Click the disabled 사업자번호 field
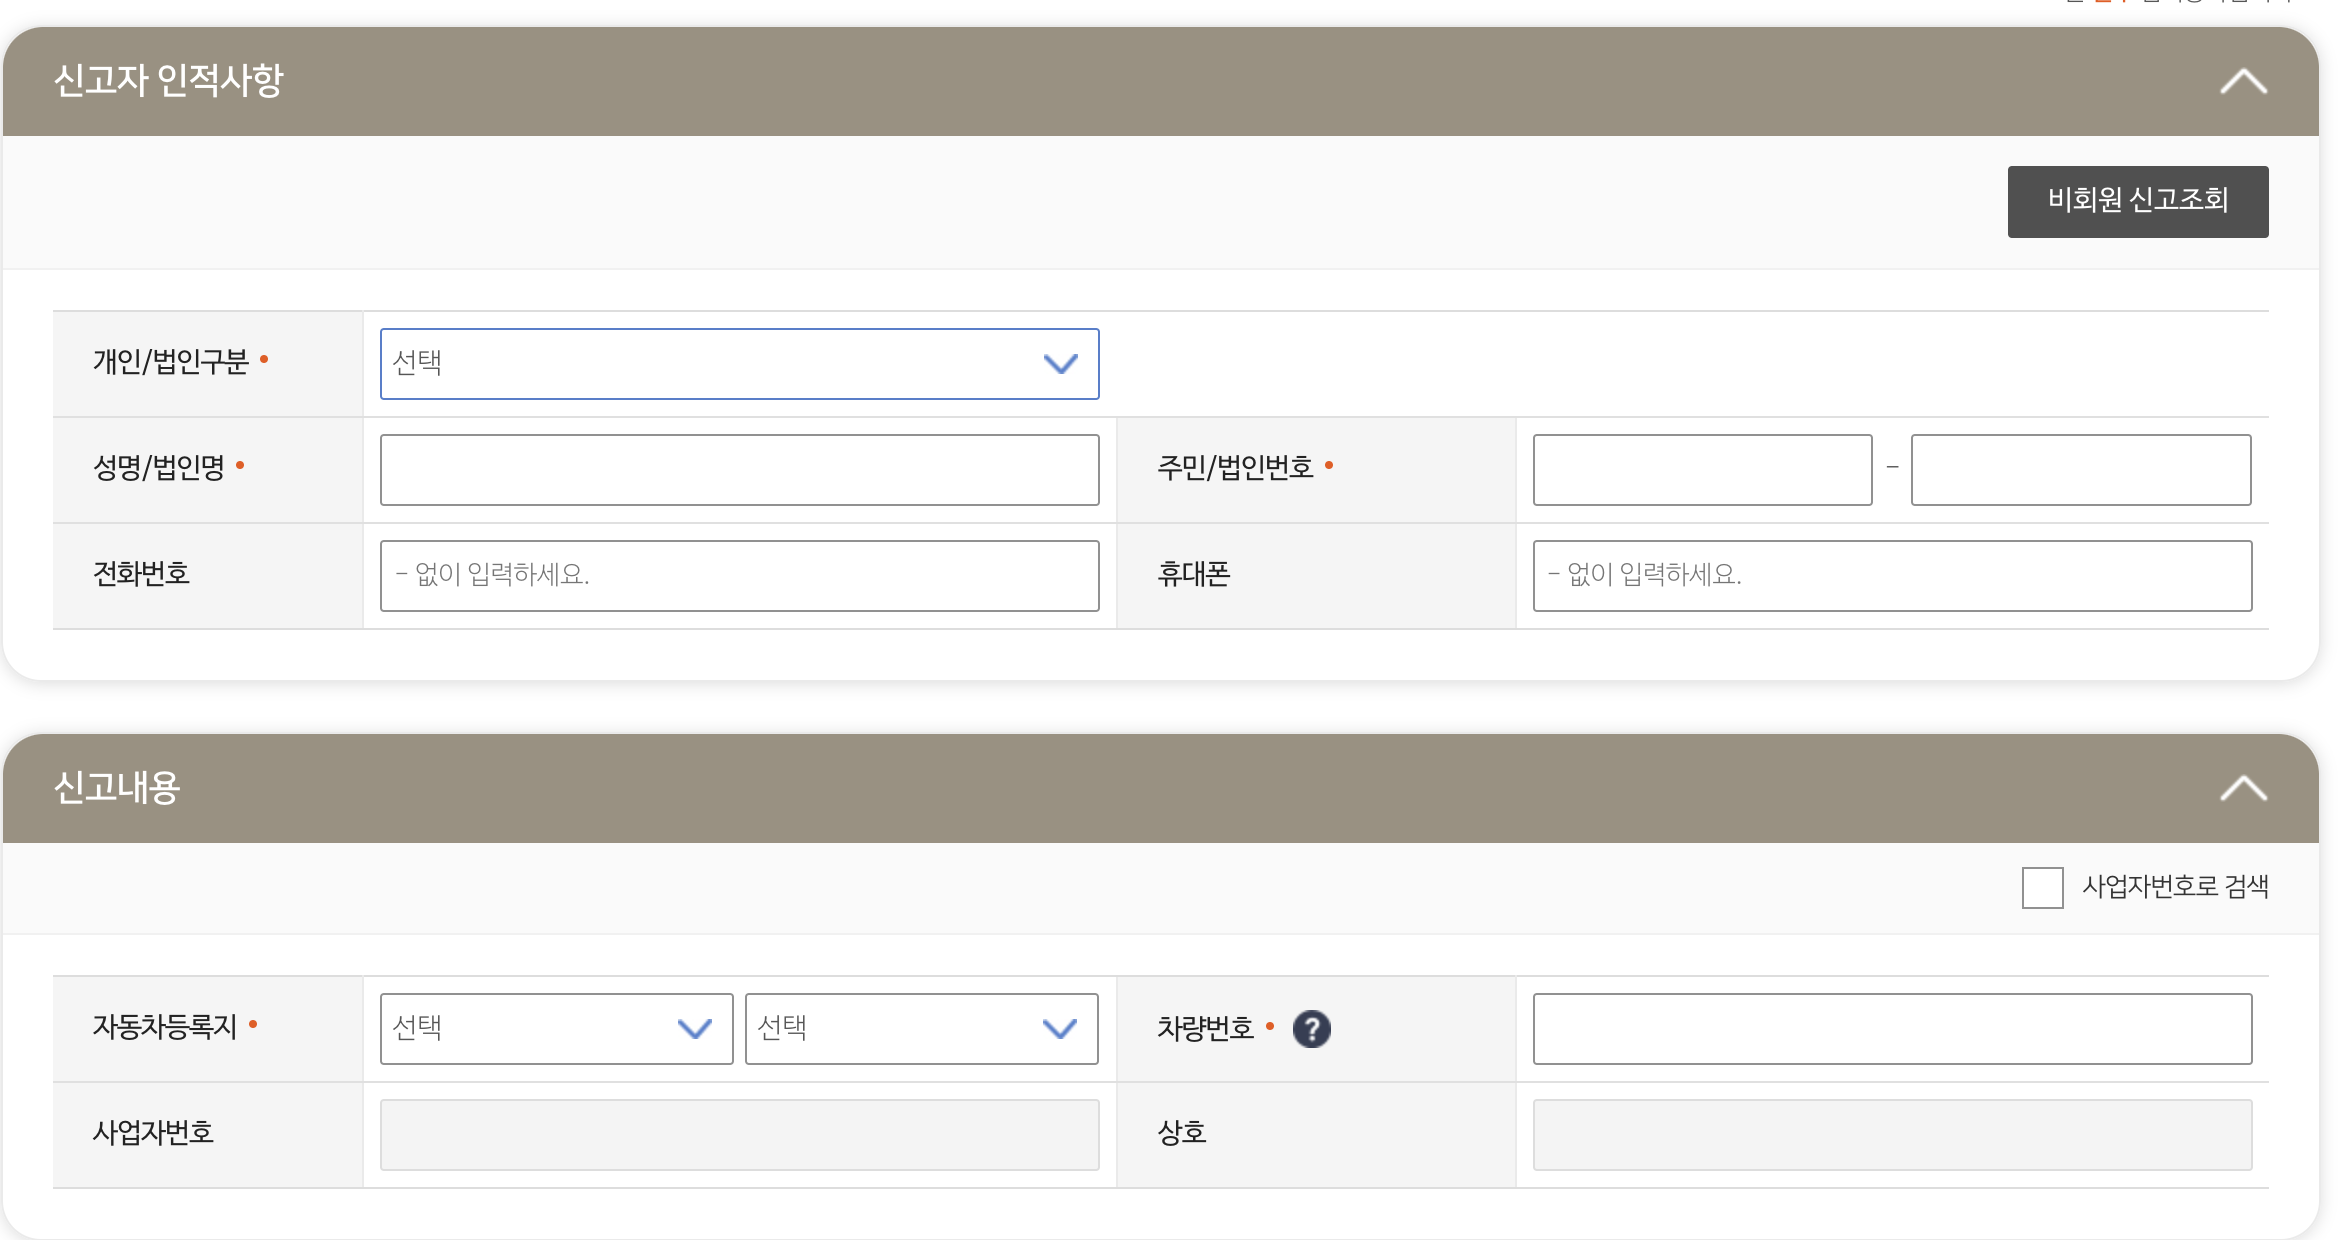Screen dimensions: 2352x1240 pos(739,1134)
